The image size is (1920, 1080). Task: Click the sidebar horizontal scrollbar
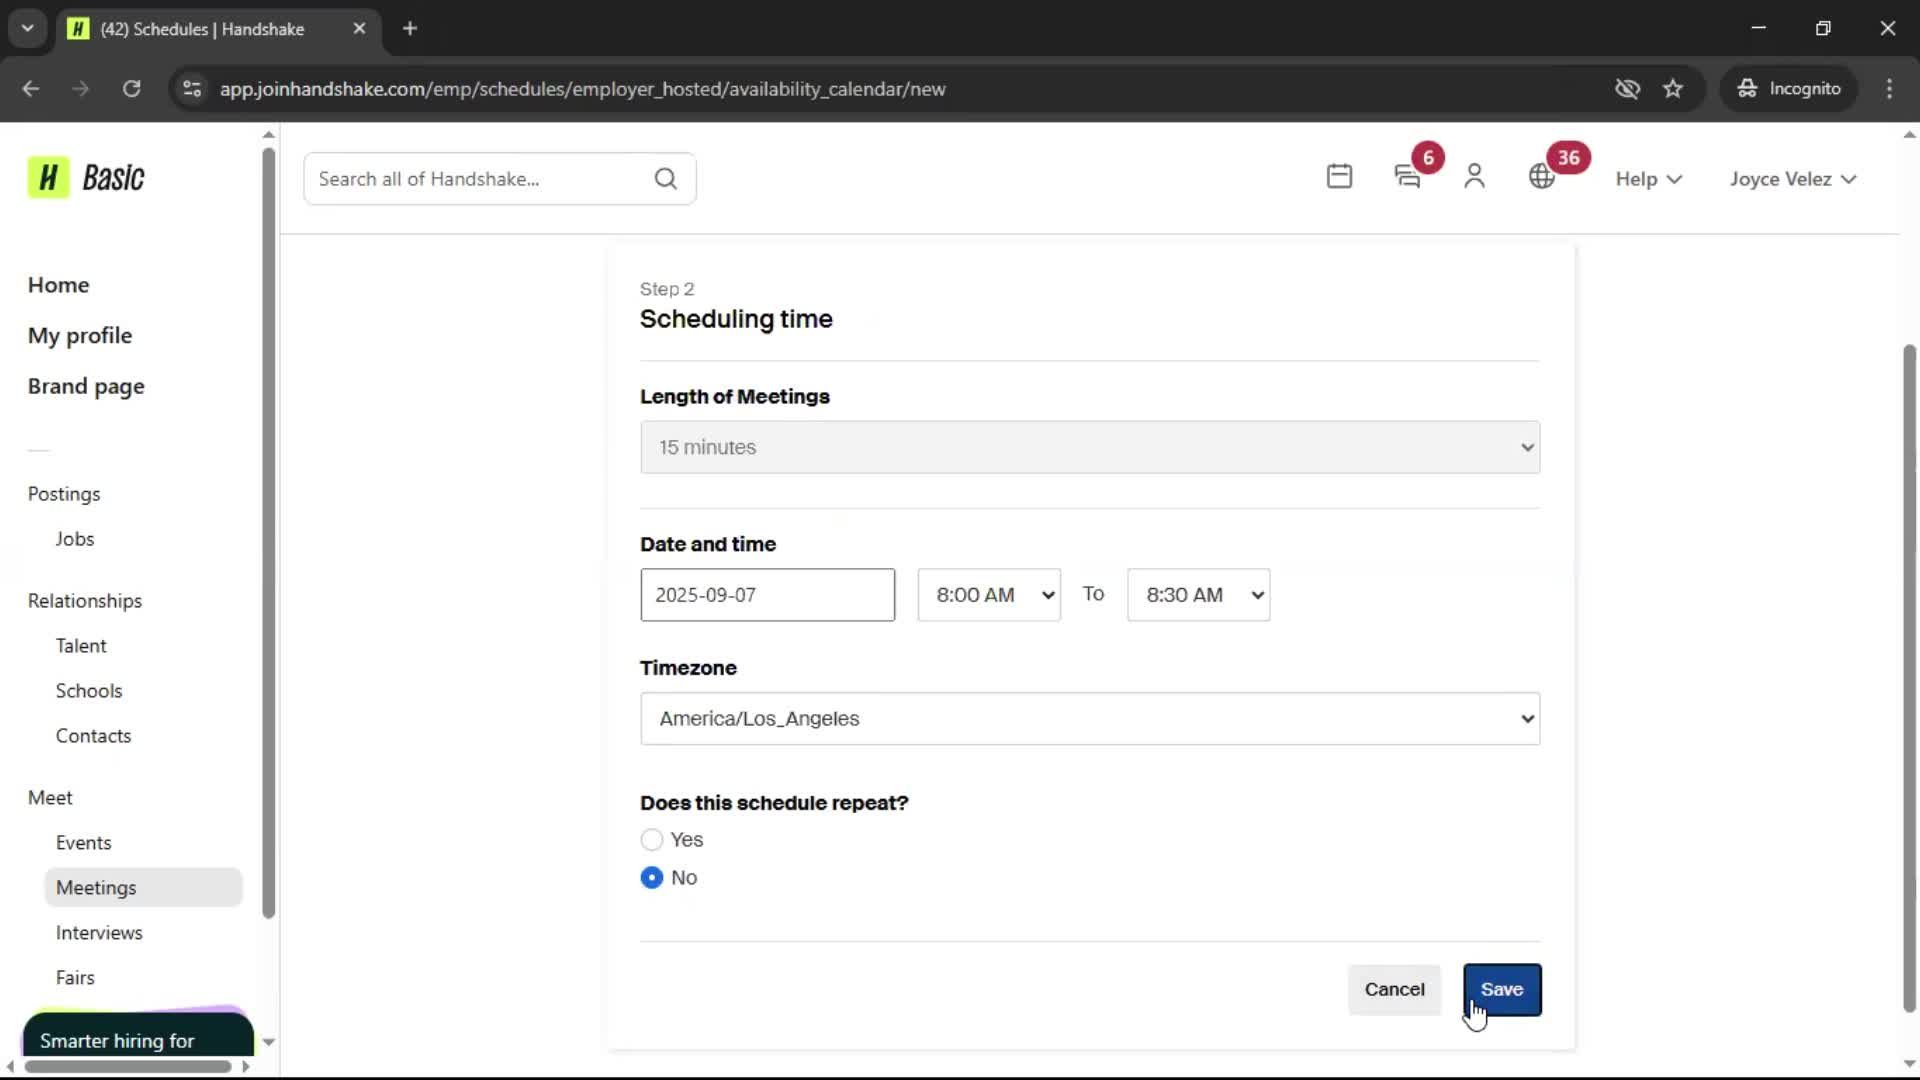127,1066
